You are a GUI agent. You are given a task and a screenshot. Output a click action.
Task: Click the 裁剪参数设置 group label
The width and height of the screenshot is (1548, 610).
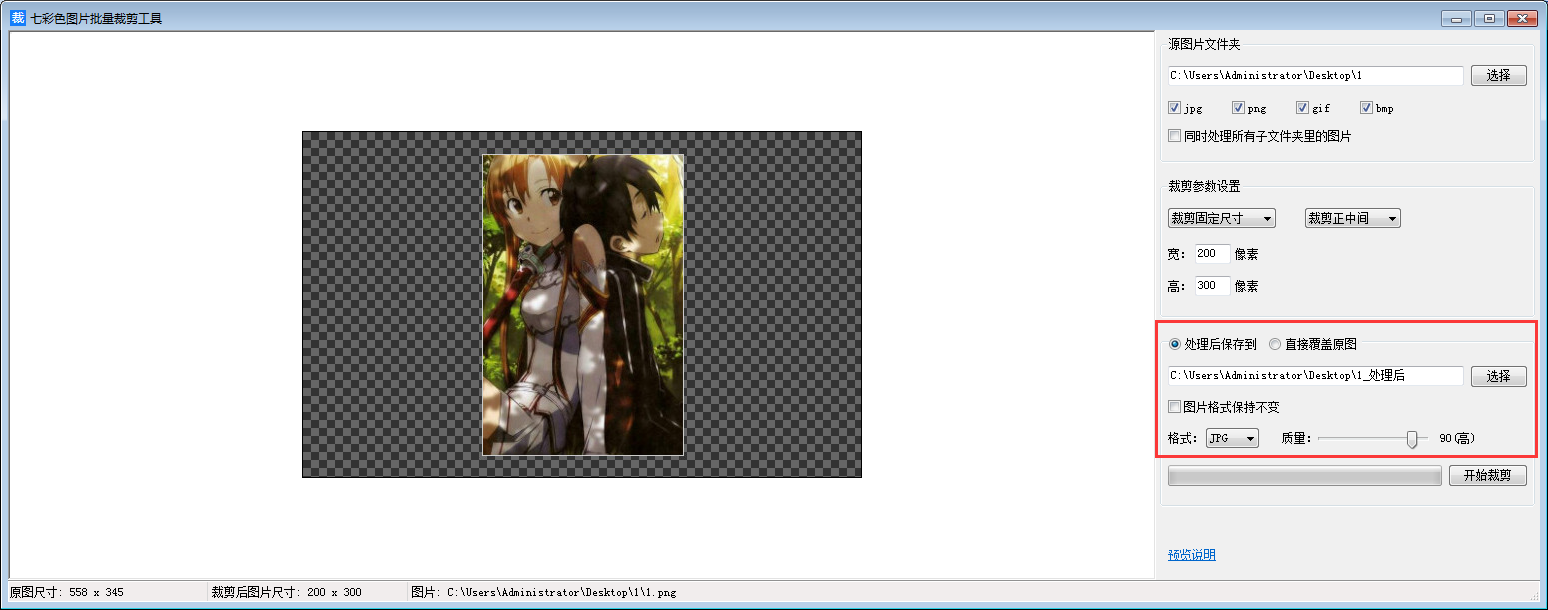(x=1204, y=186)
